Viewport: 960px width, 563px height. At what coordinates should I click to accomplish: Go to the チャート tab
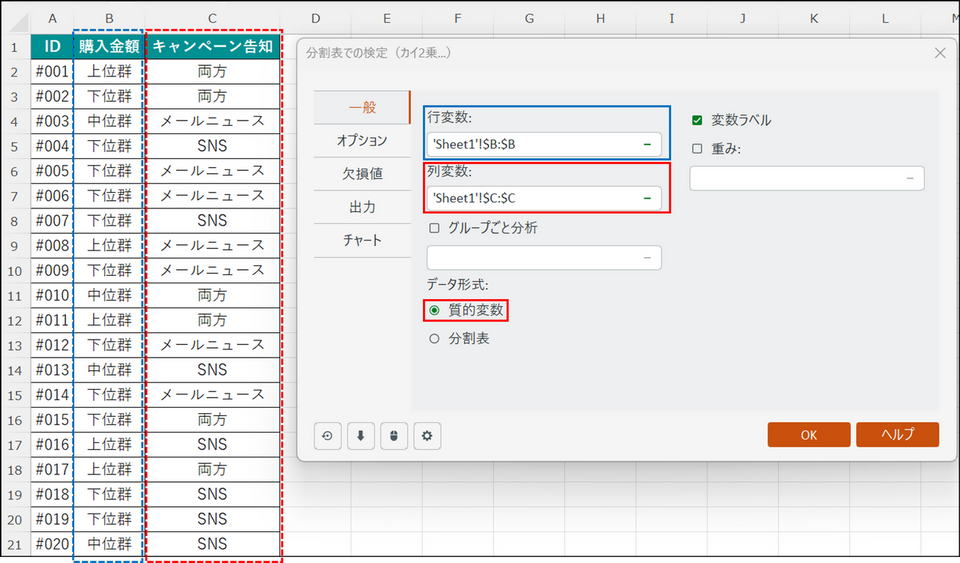(362, 240)
